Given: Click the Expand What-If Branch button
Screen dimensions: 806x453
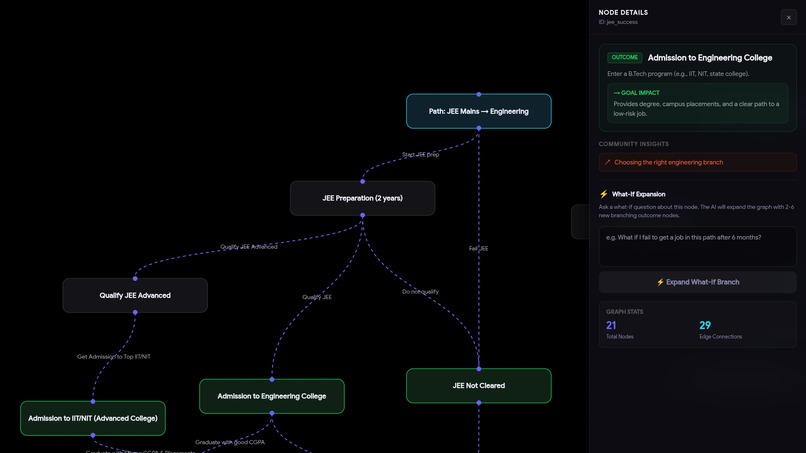Looking at the screenshot, I should [698, 282].
